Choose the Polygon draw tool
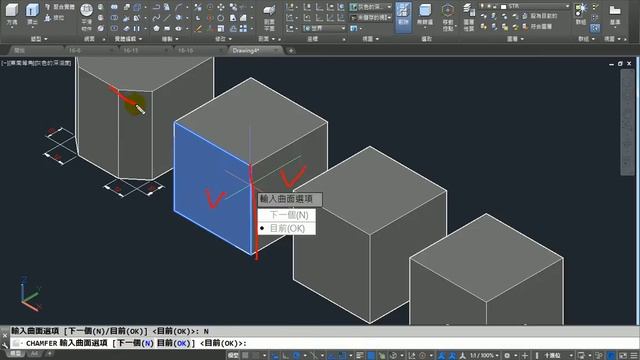This screenshot has height=360, width=640. (x=157, y=29)
